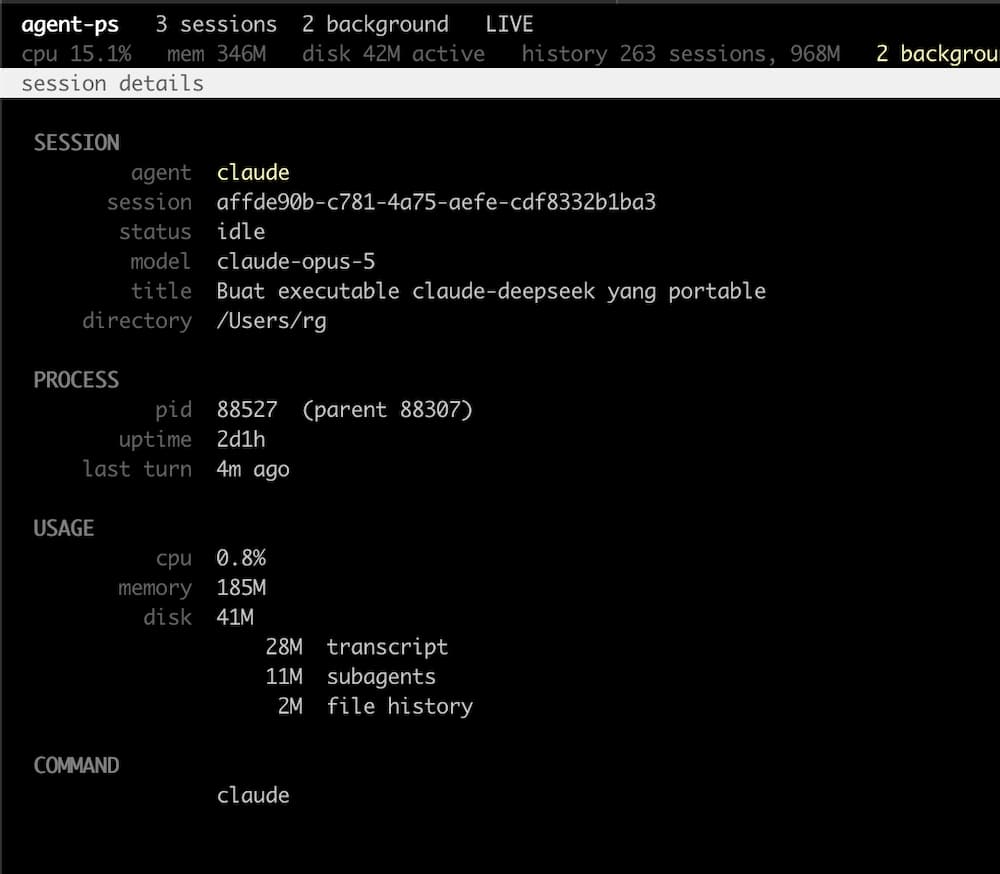Screen dimensions: 1000x874
Task: Select the '3 sessions' header entry
Action: pos(216,24)
